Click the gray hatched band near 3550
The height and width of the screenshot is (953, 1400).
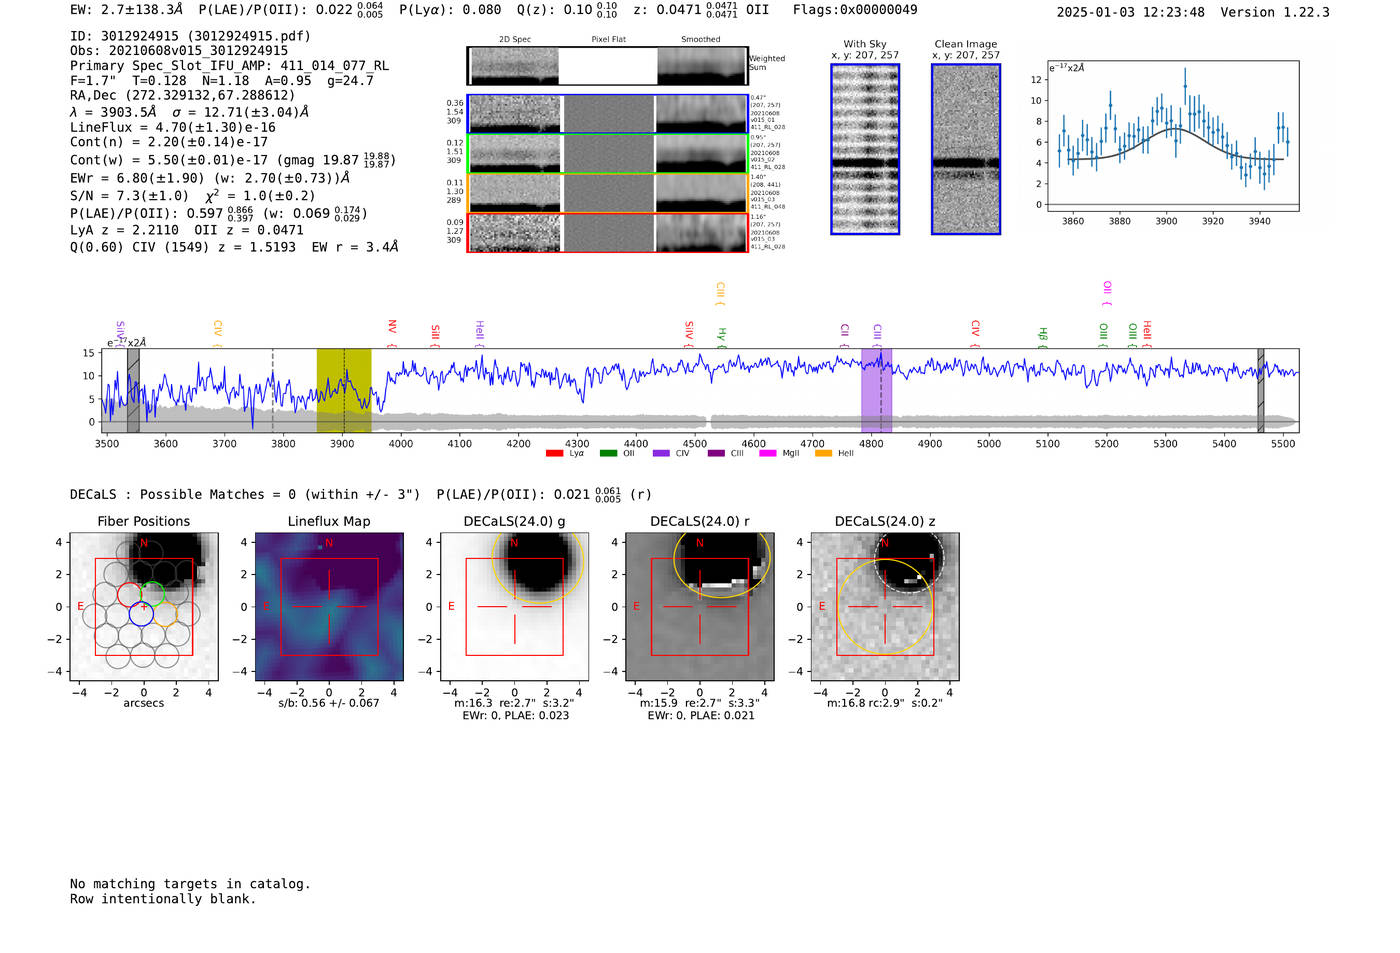tap(133, 390)
